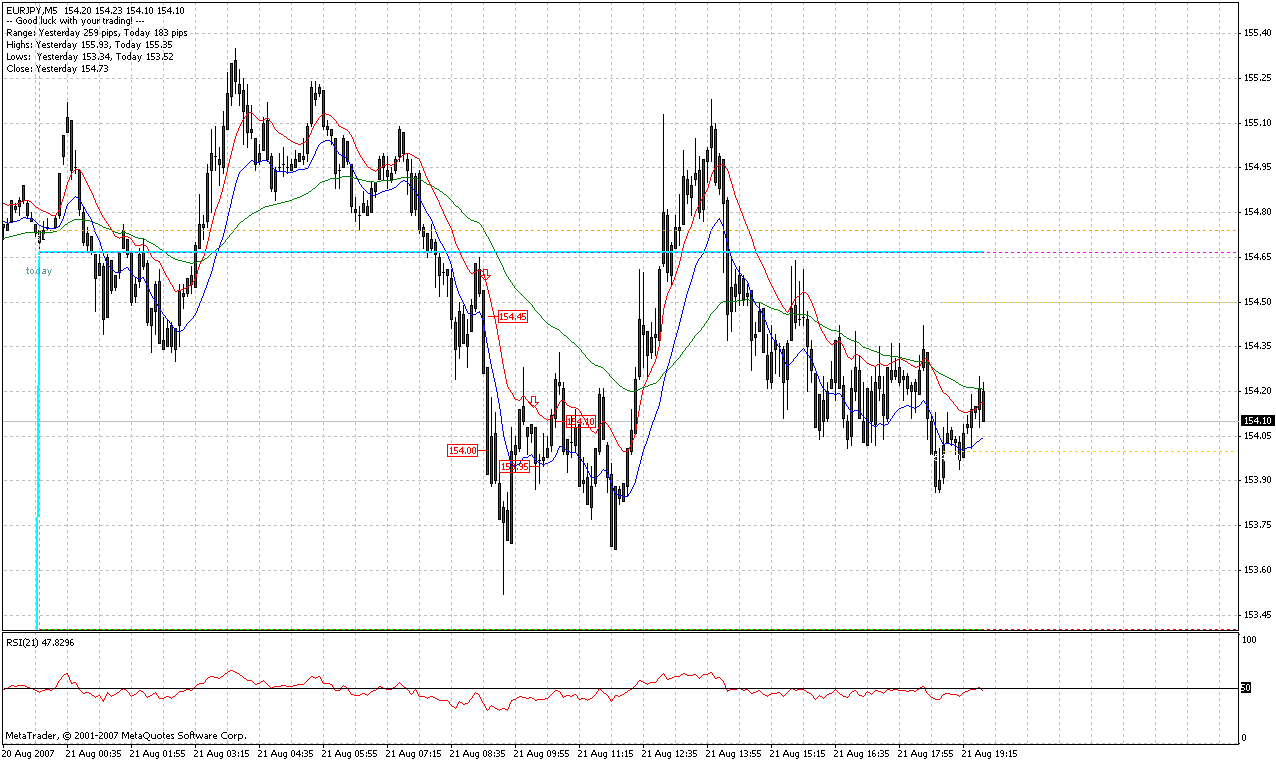Click the 'Lows: Yesterday 153.34' line

point(89,57)
